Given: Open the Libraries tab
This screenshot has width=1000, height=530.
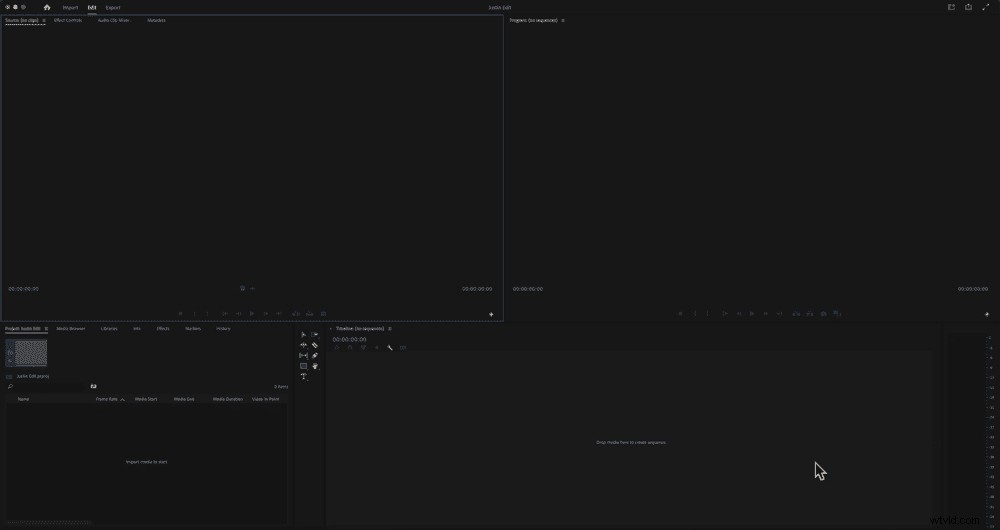Looking at the screenshot, I should [109, 328].
